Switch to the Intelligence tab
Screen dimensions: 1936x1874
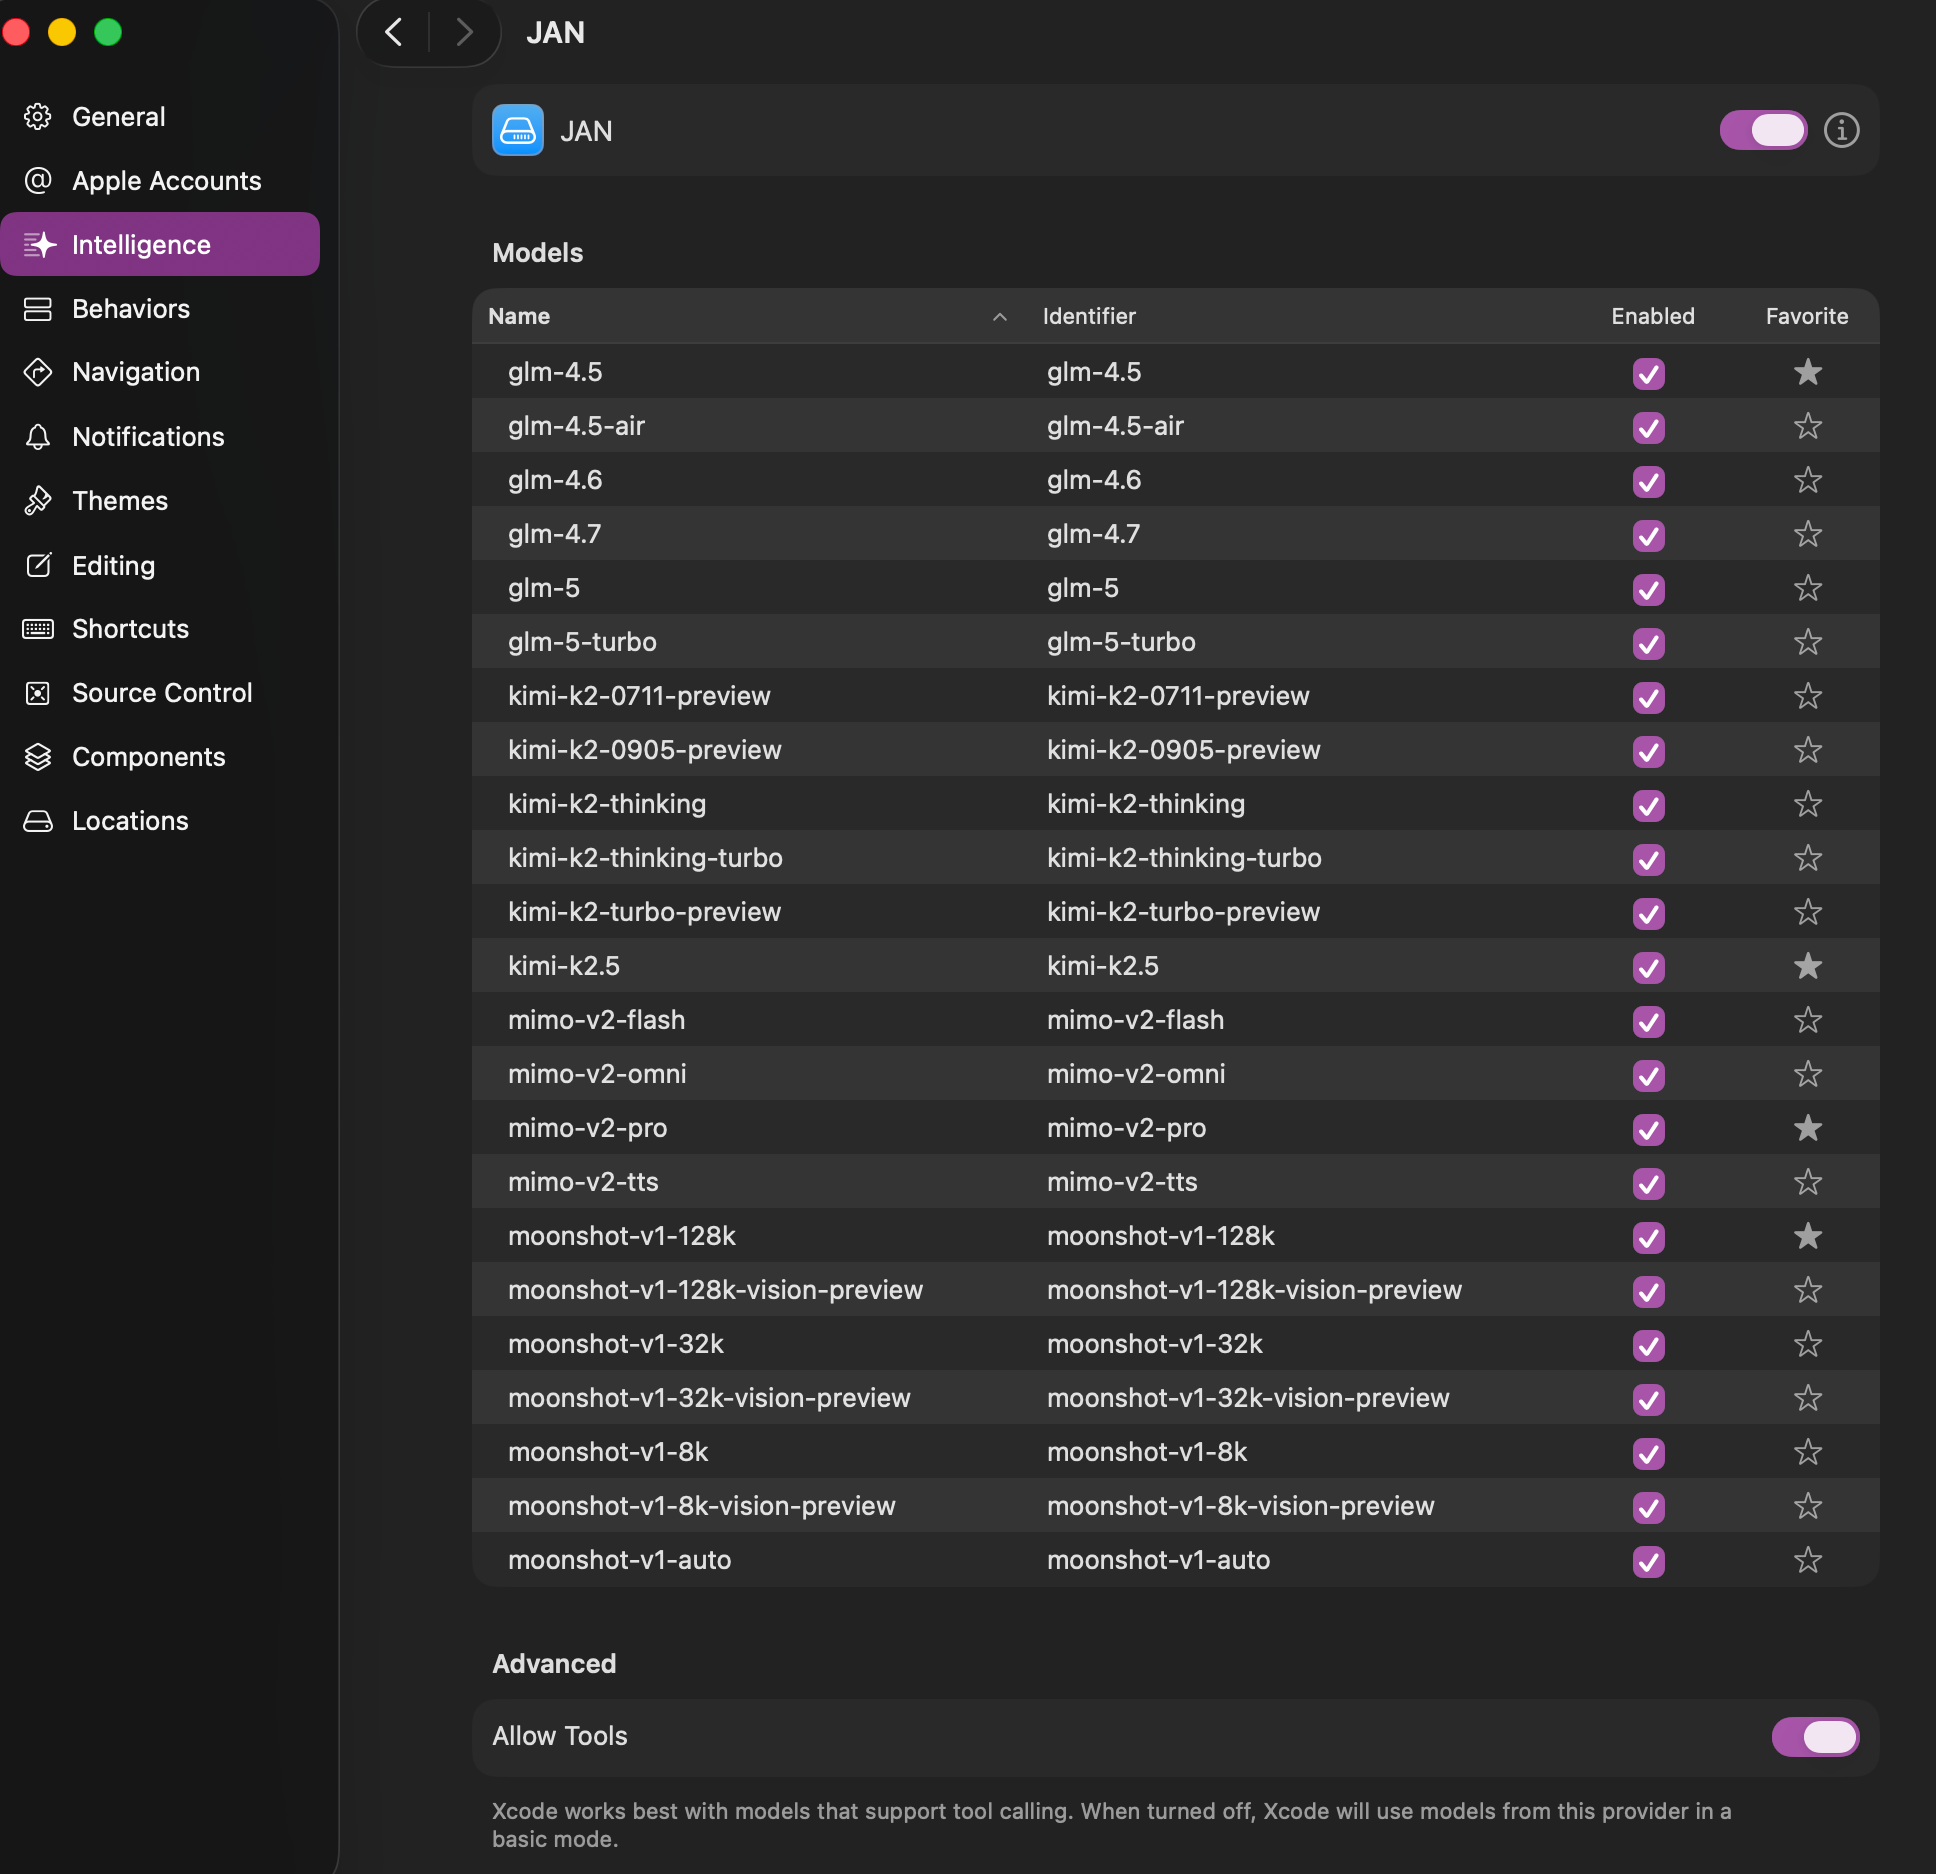click(141, 243)
